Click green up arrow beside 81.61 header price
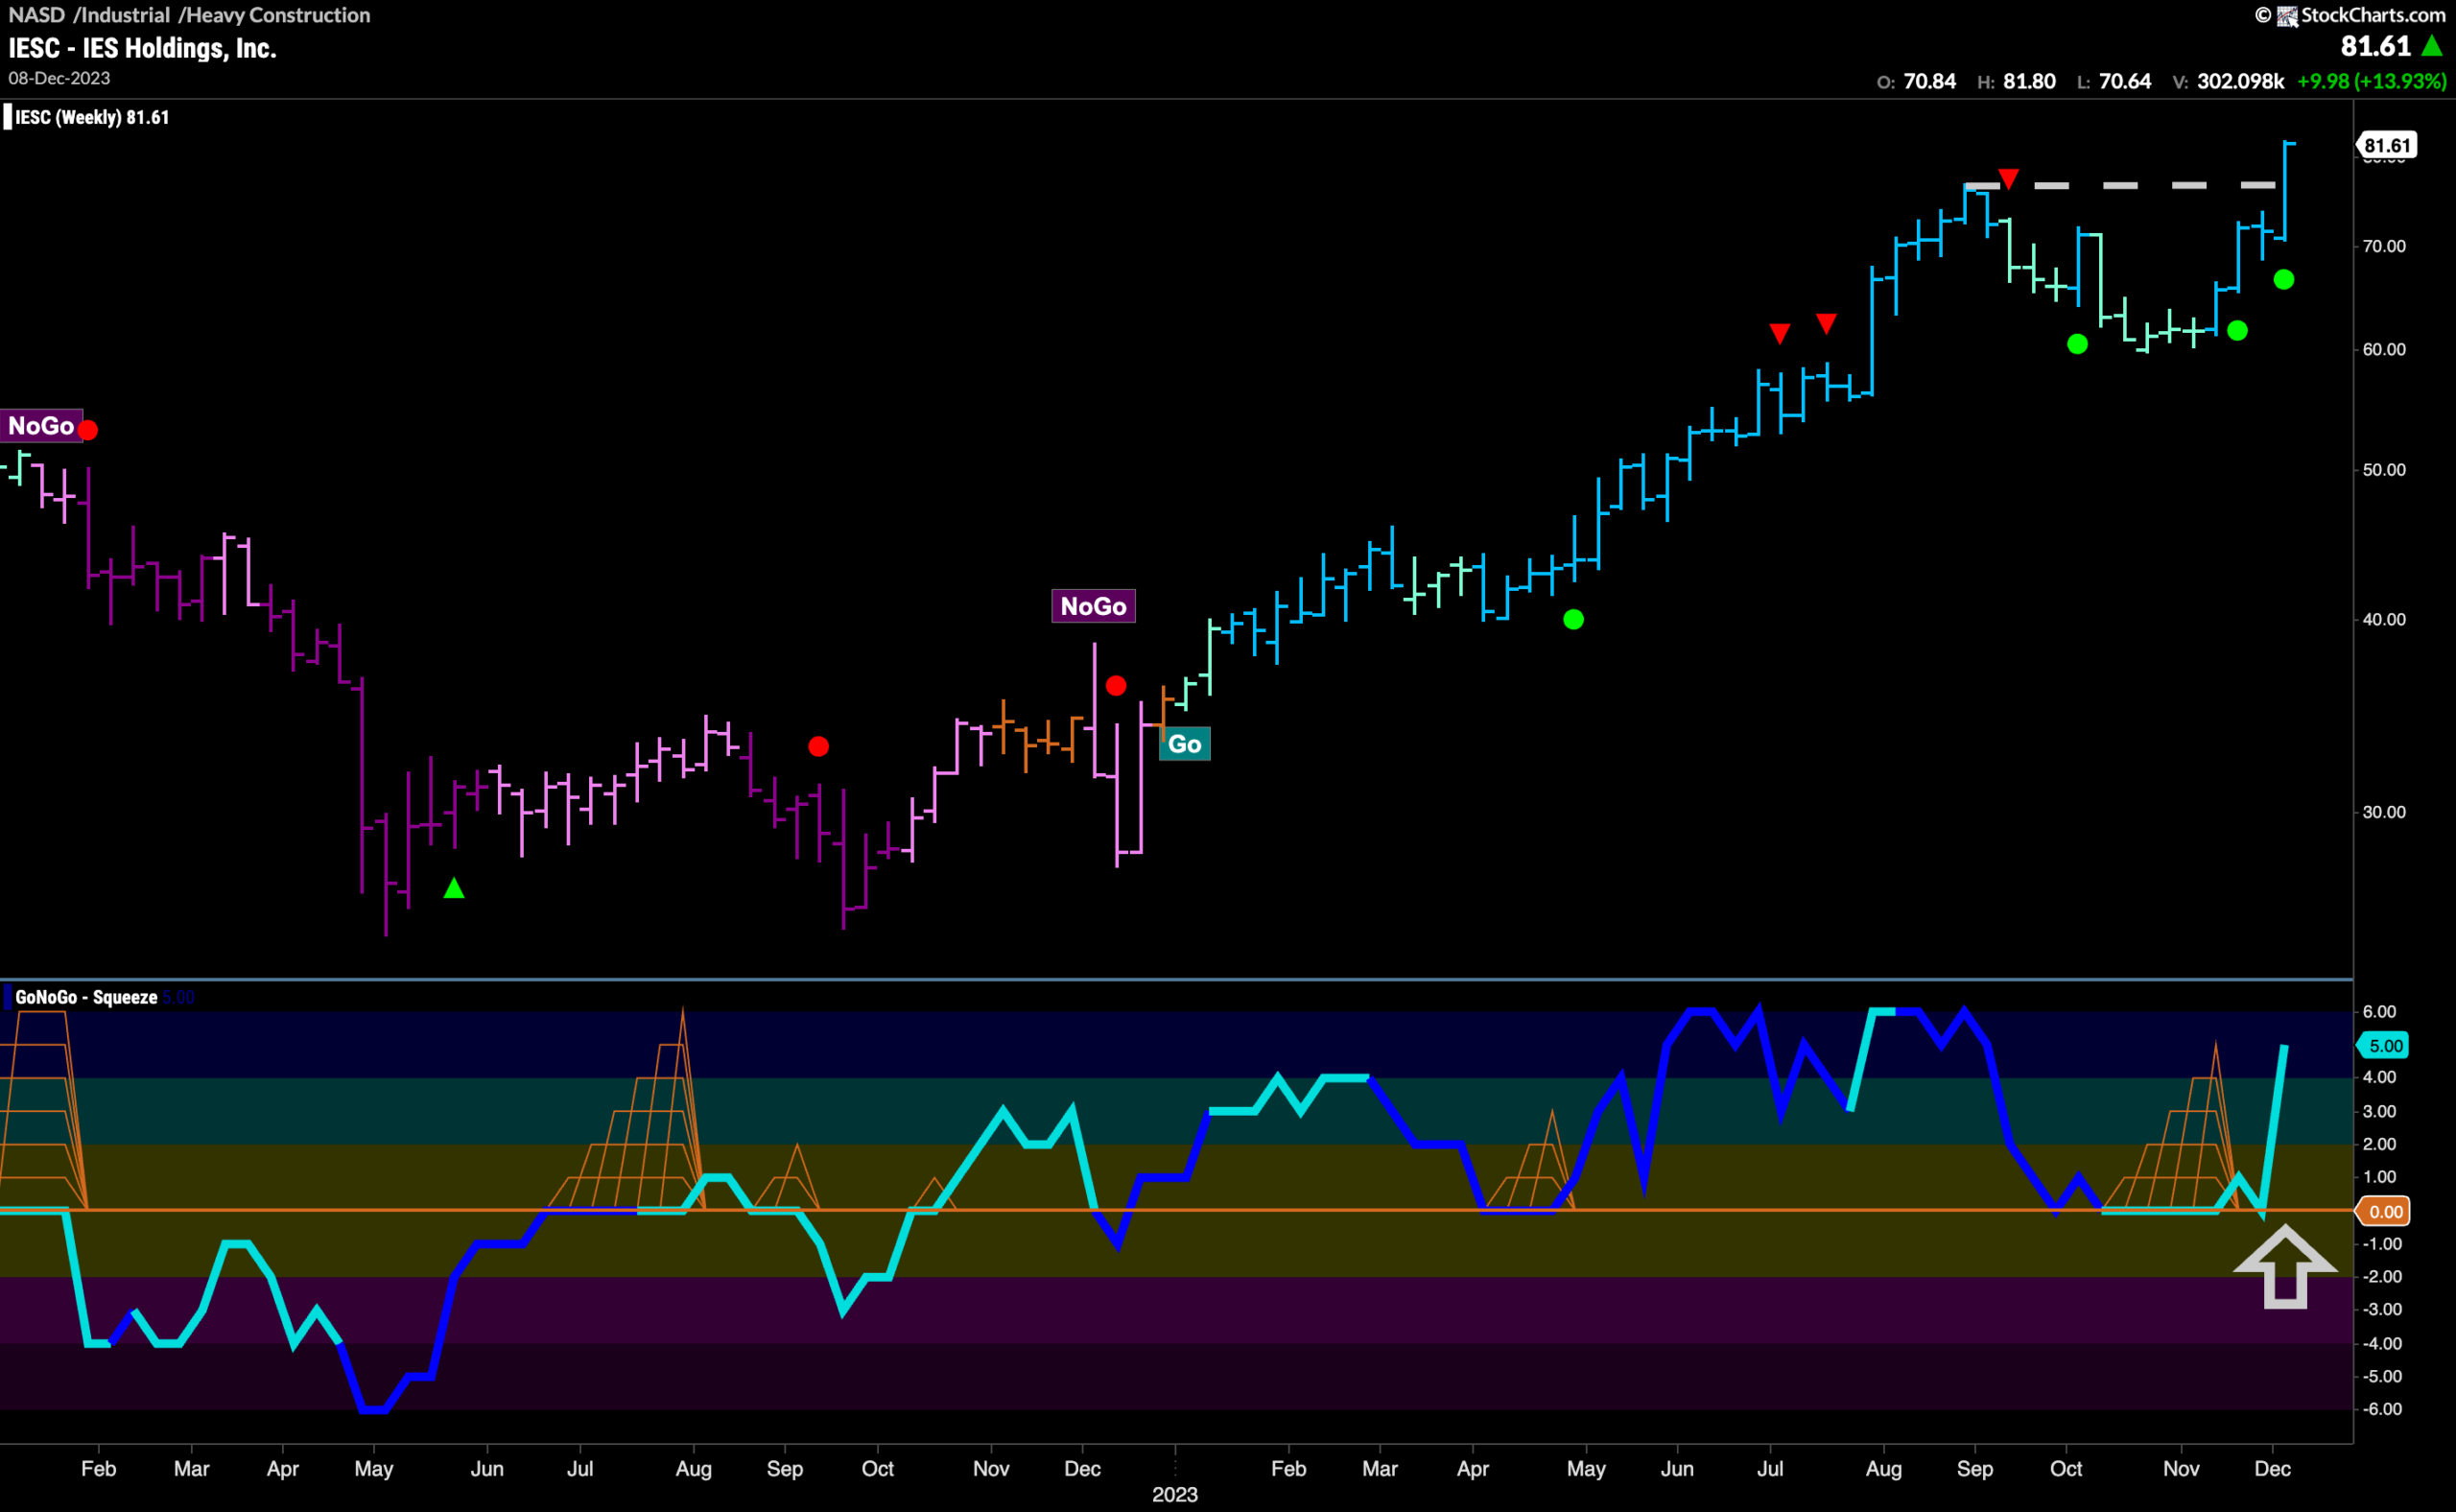2456x1512 pixels. click(x=2432, y=46)
